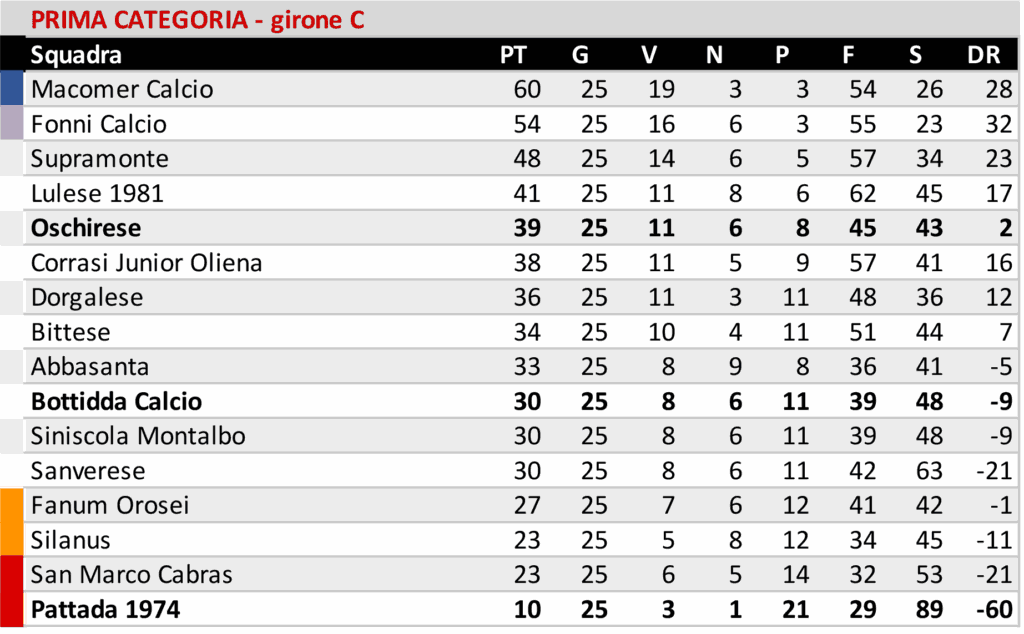The width and height of the screenshot is (1024, 634).
Task: Select the Siniscola Montalbo team name
Action: point(138,436)
